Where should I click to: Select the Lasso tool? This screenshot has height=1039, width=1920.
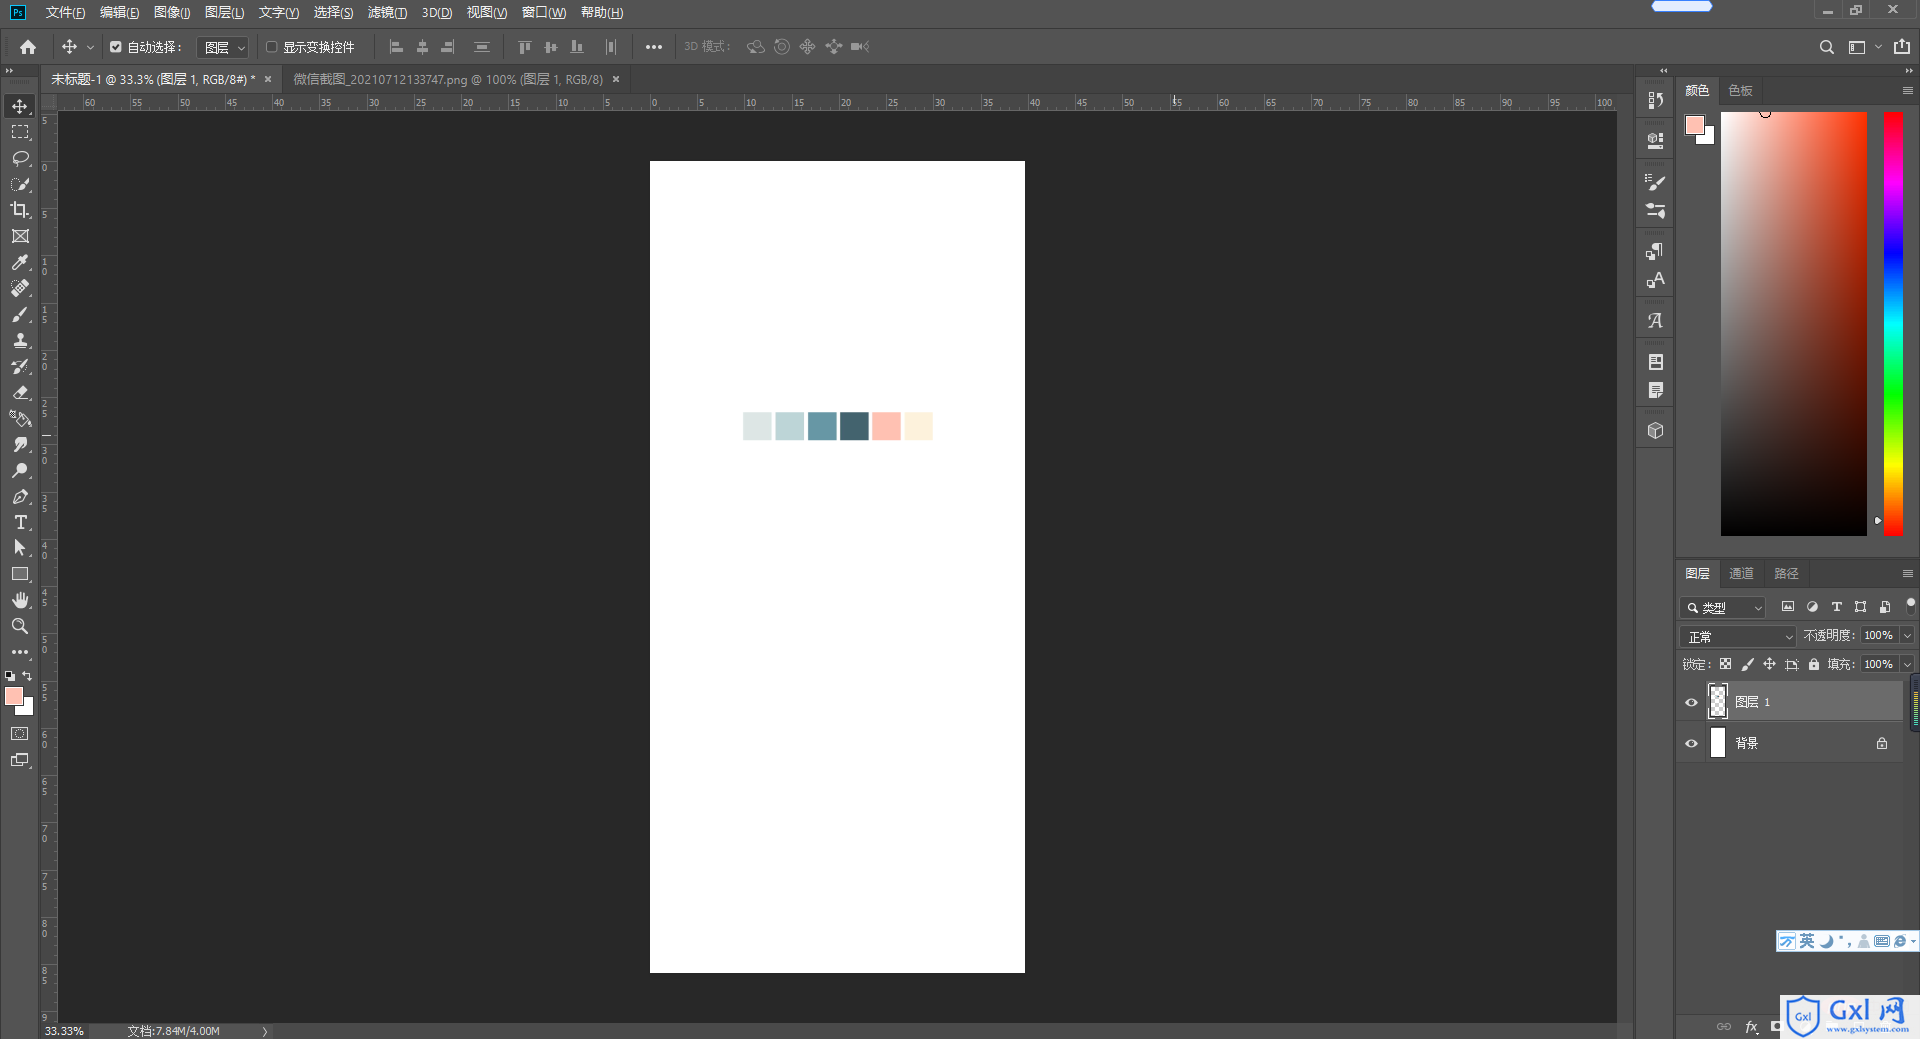tap(20, 158)
